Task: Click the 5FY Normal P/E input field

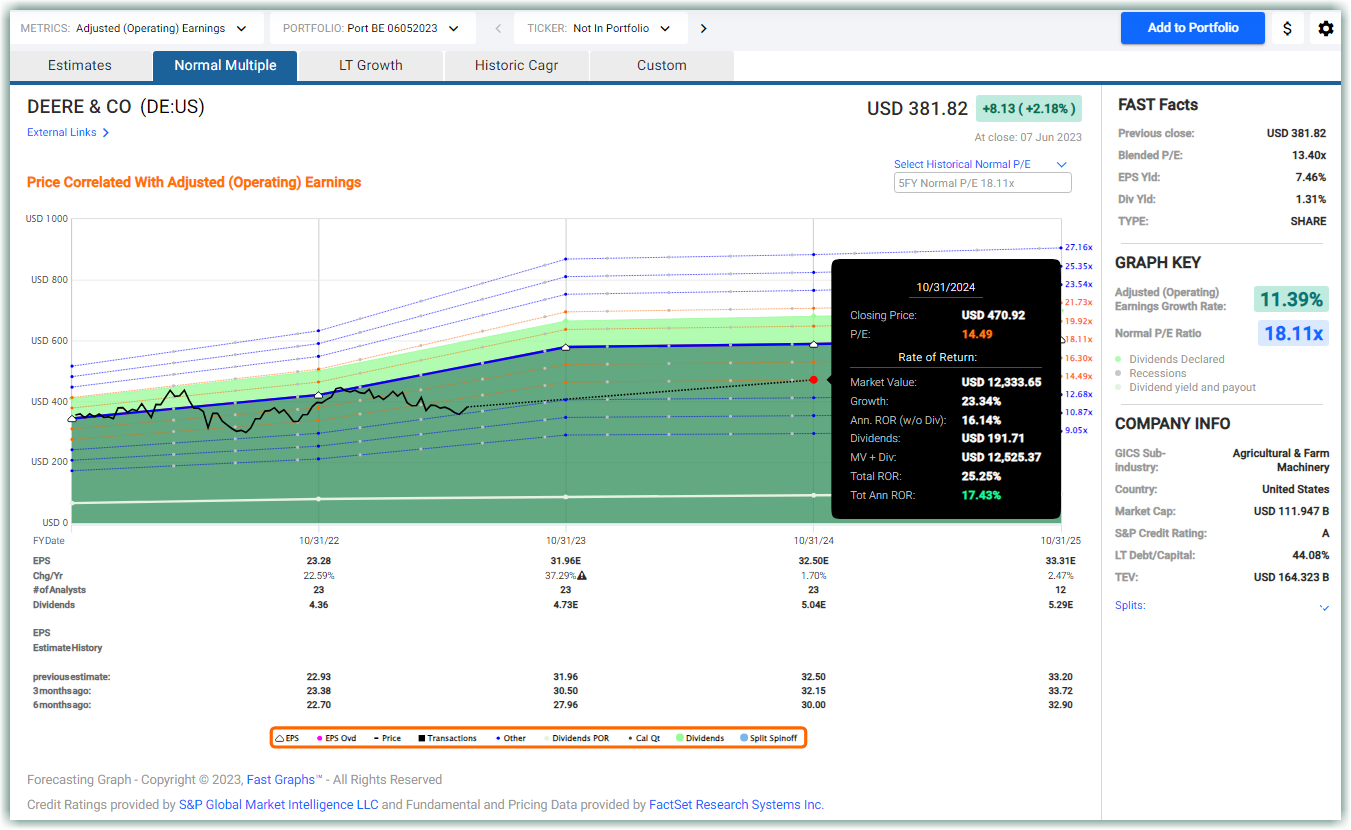Action: (982, 183)
